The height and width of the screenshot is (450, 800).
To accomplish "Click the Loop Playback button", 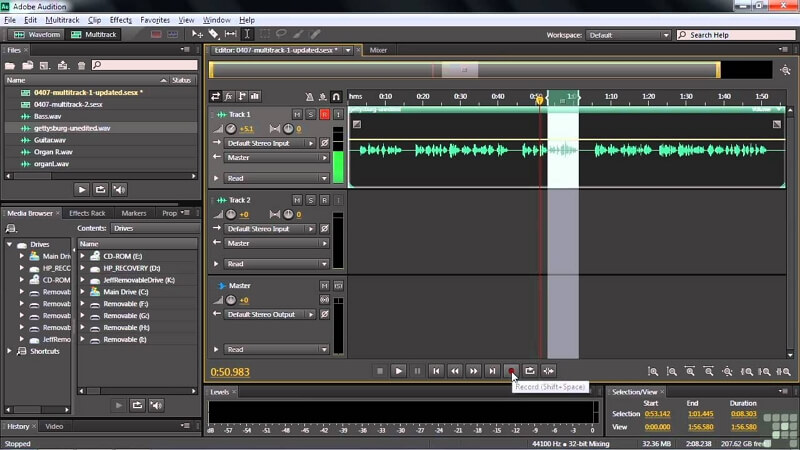I will coord(530,371).
